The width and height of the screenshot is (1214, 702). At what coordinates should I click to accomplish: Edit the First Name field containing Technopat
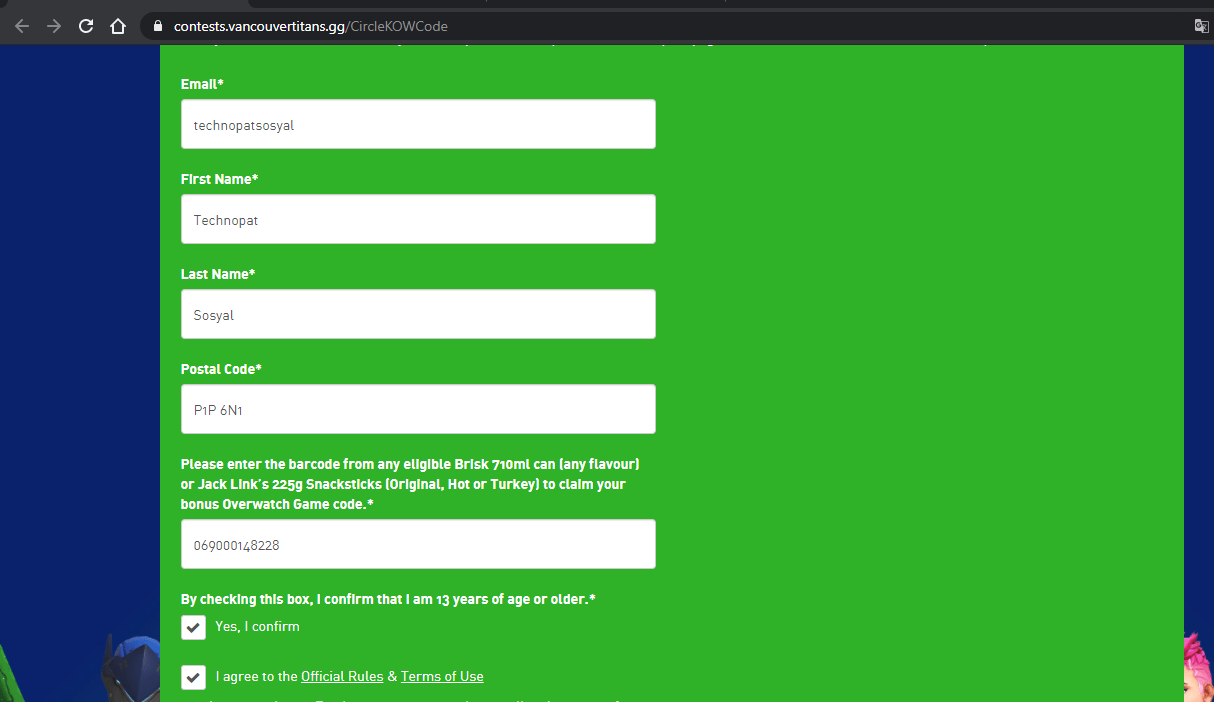pos(418,219)
